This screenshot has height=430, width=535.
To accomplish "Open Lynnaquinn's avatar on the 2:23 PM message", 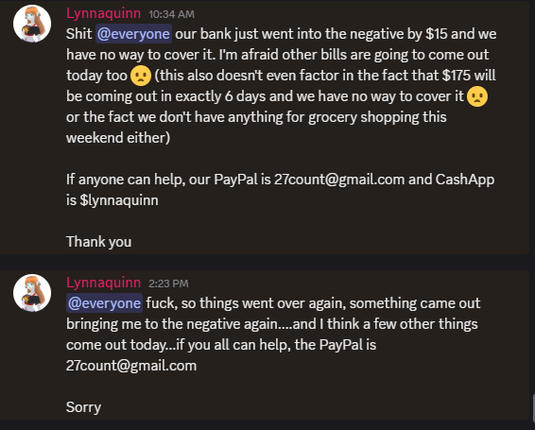I will [x=32, y=292].
